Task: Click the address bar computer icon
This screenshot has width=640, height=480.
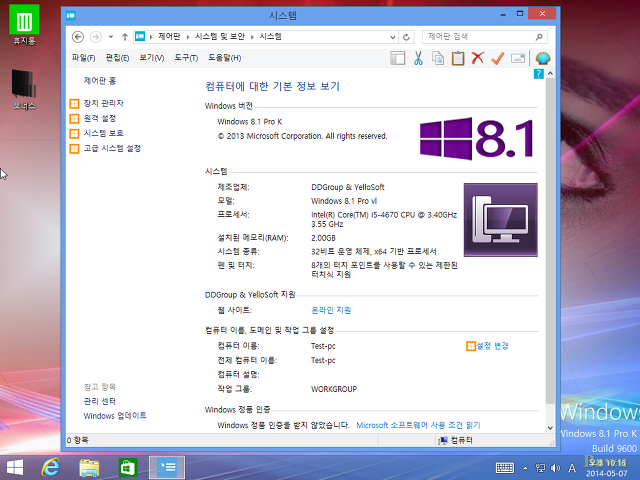Action: point(140,37)
